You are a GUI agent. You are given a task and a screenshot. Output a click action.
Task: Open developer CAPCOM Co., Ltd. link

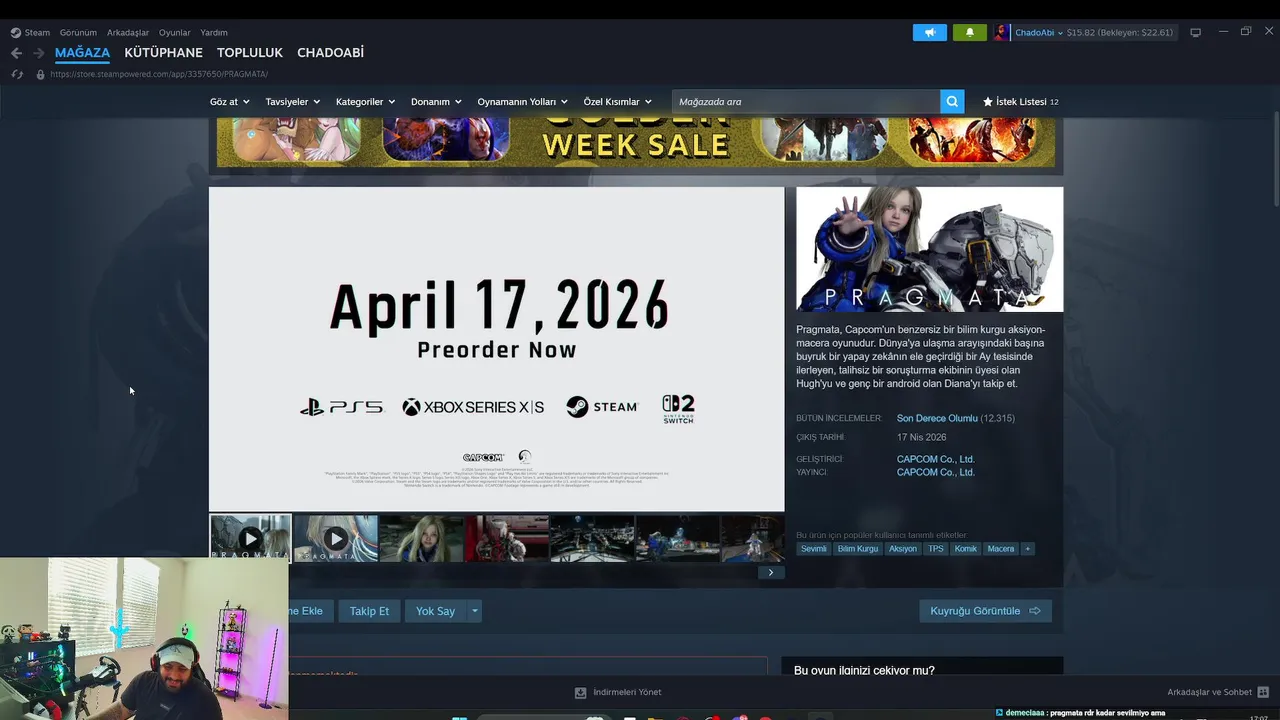[935, 459]
